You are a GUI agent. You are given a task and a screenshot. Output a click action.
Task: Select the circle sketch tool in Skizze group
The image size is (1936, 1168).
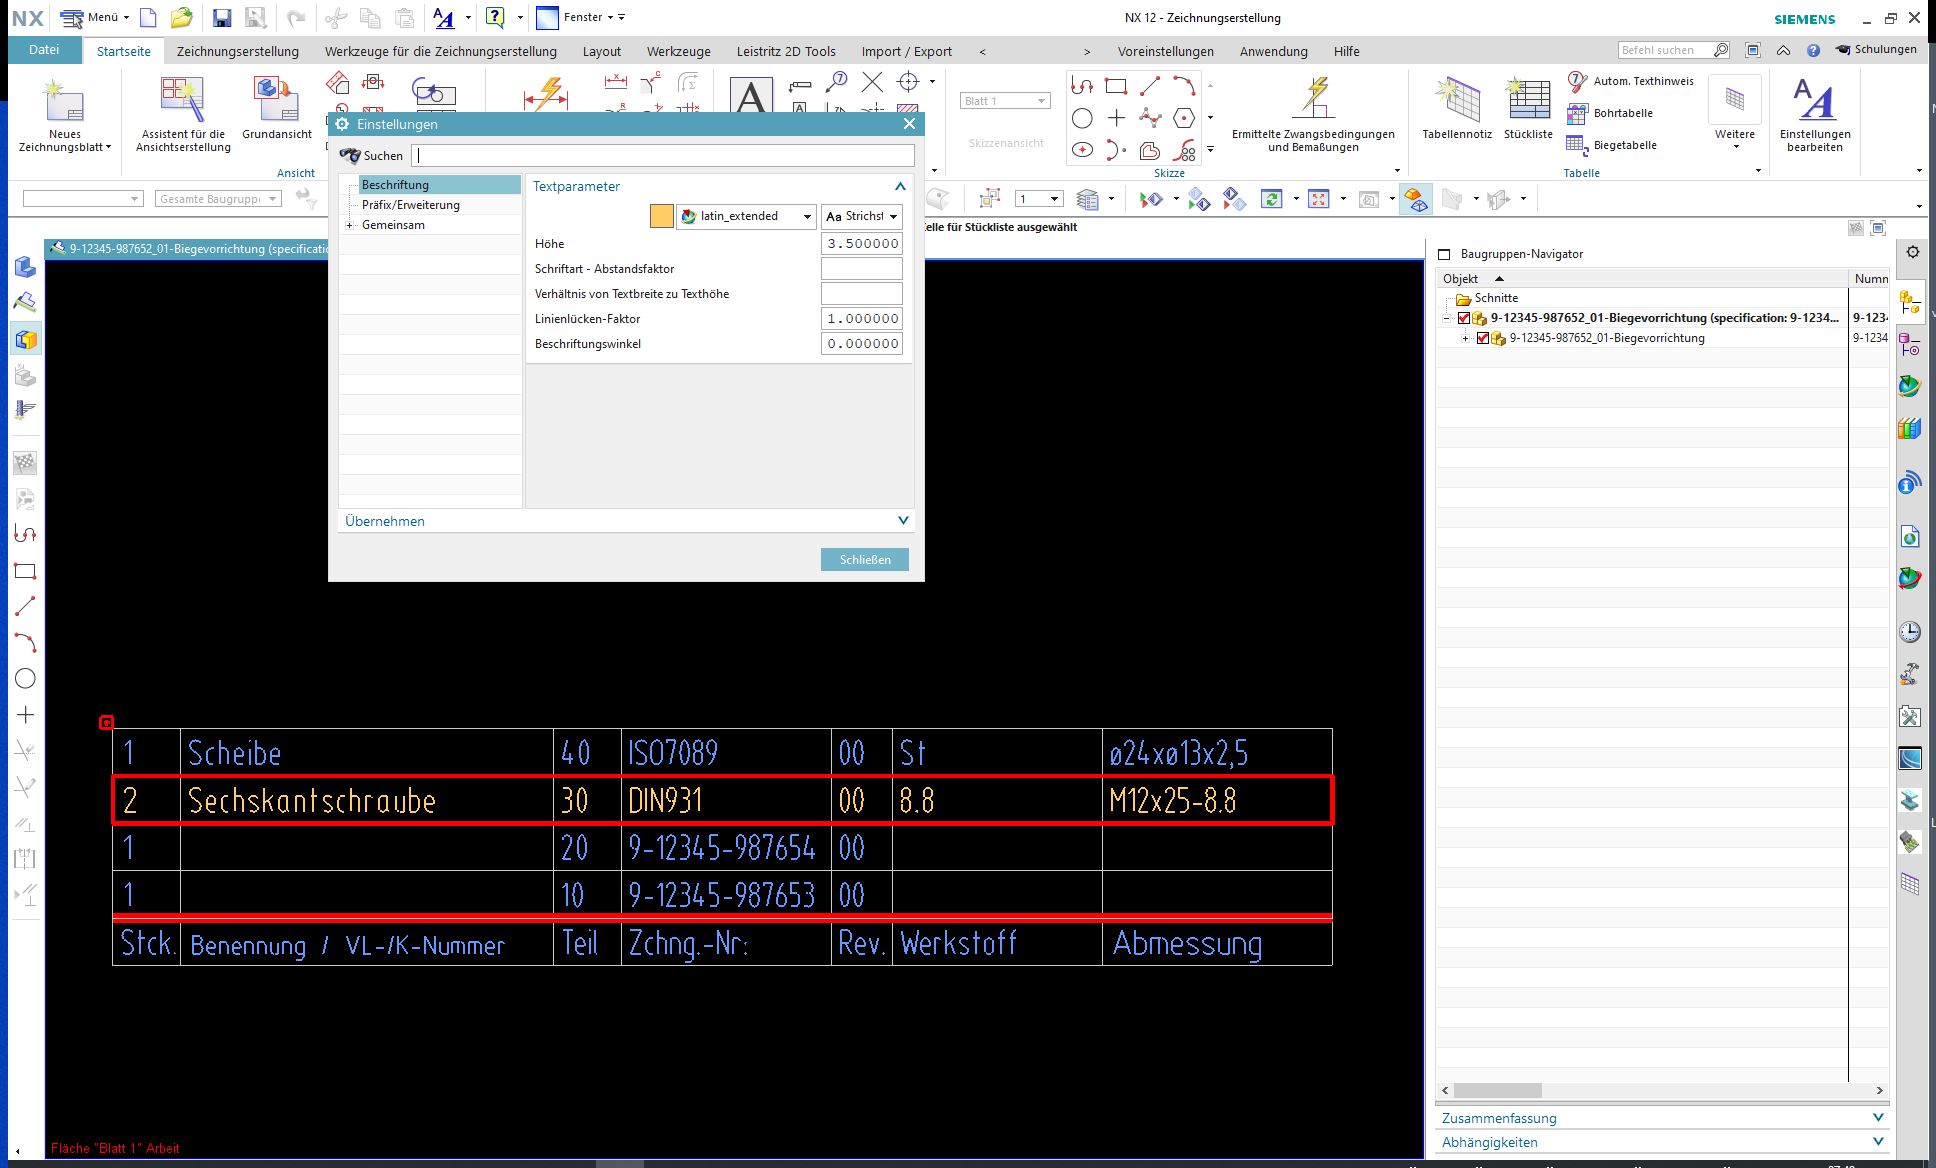pyautogui.click(x=1082, y=118)
